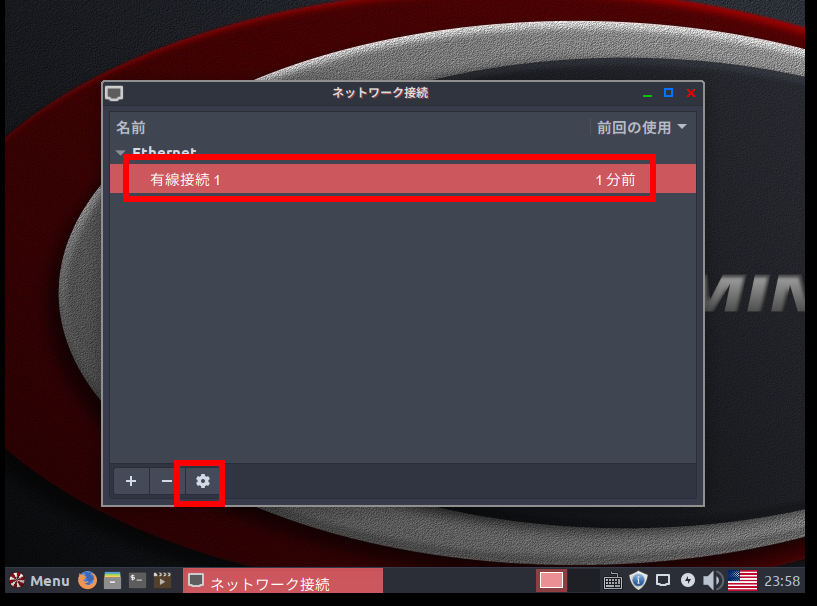817x606 pixels.
Task: Sort by 前回の使用 column header
Action: [x=641, y=127]
